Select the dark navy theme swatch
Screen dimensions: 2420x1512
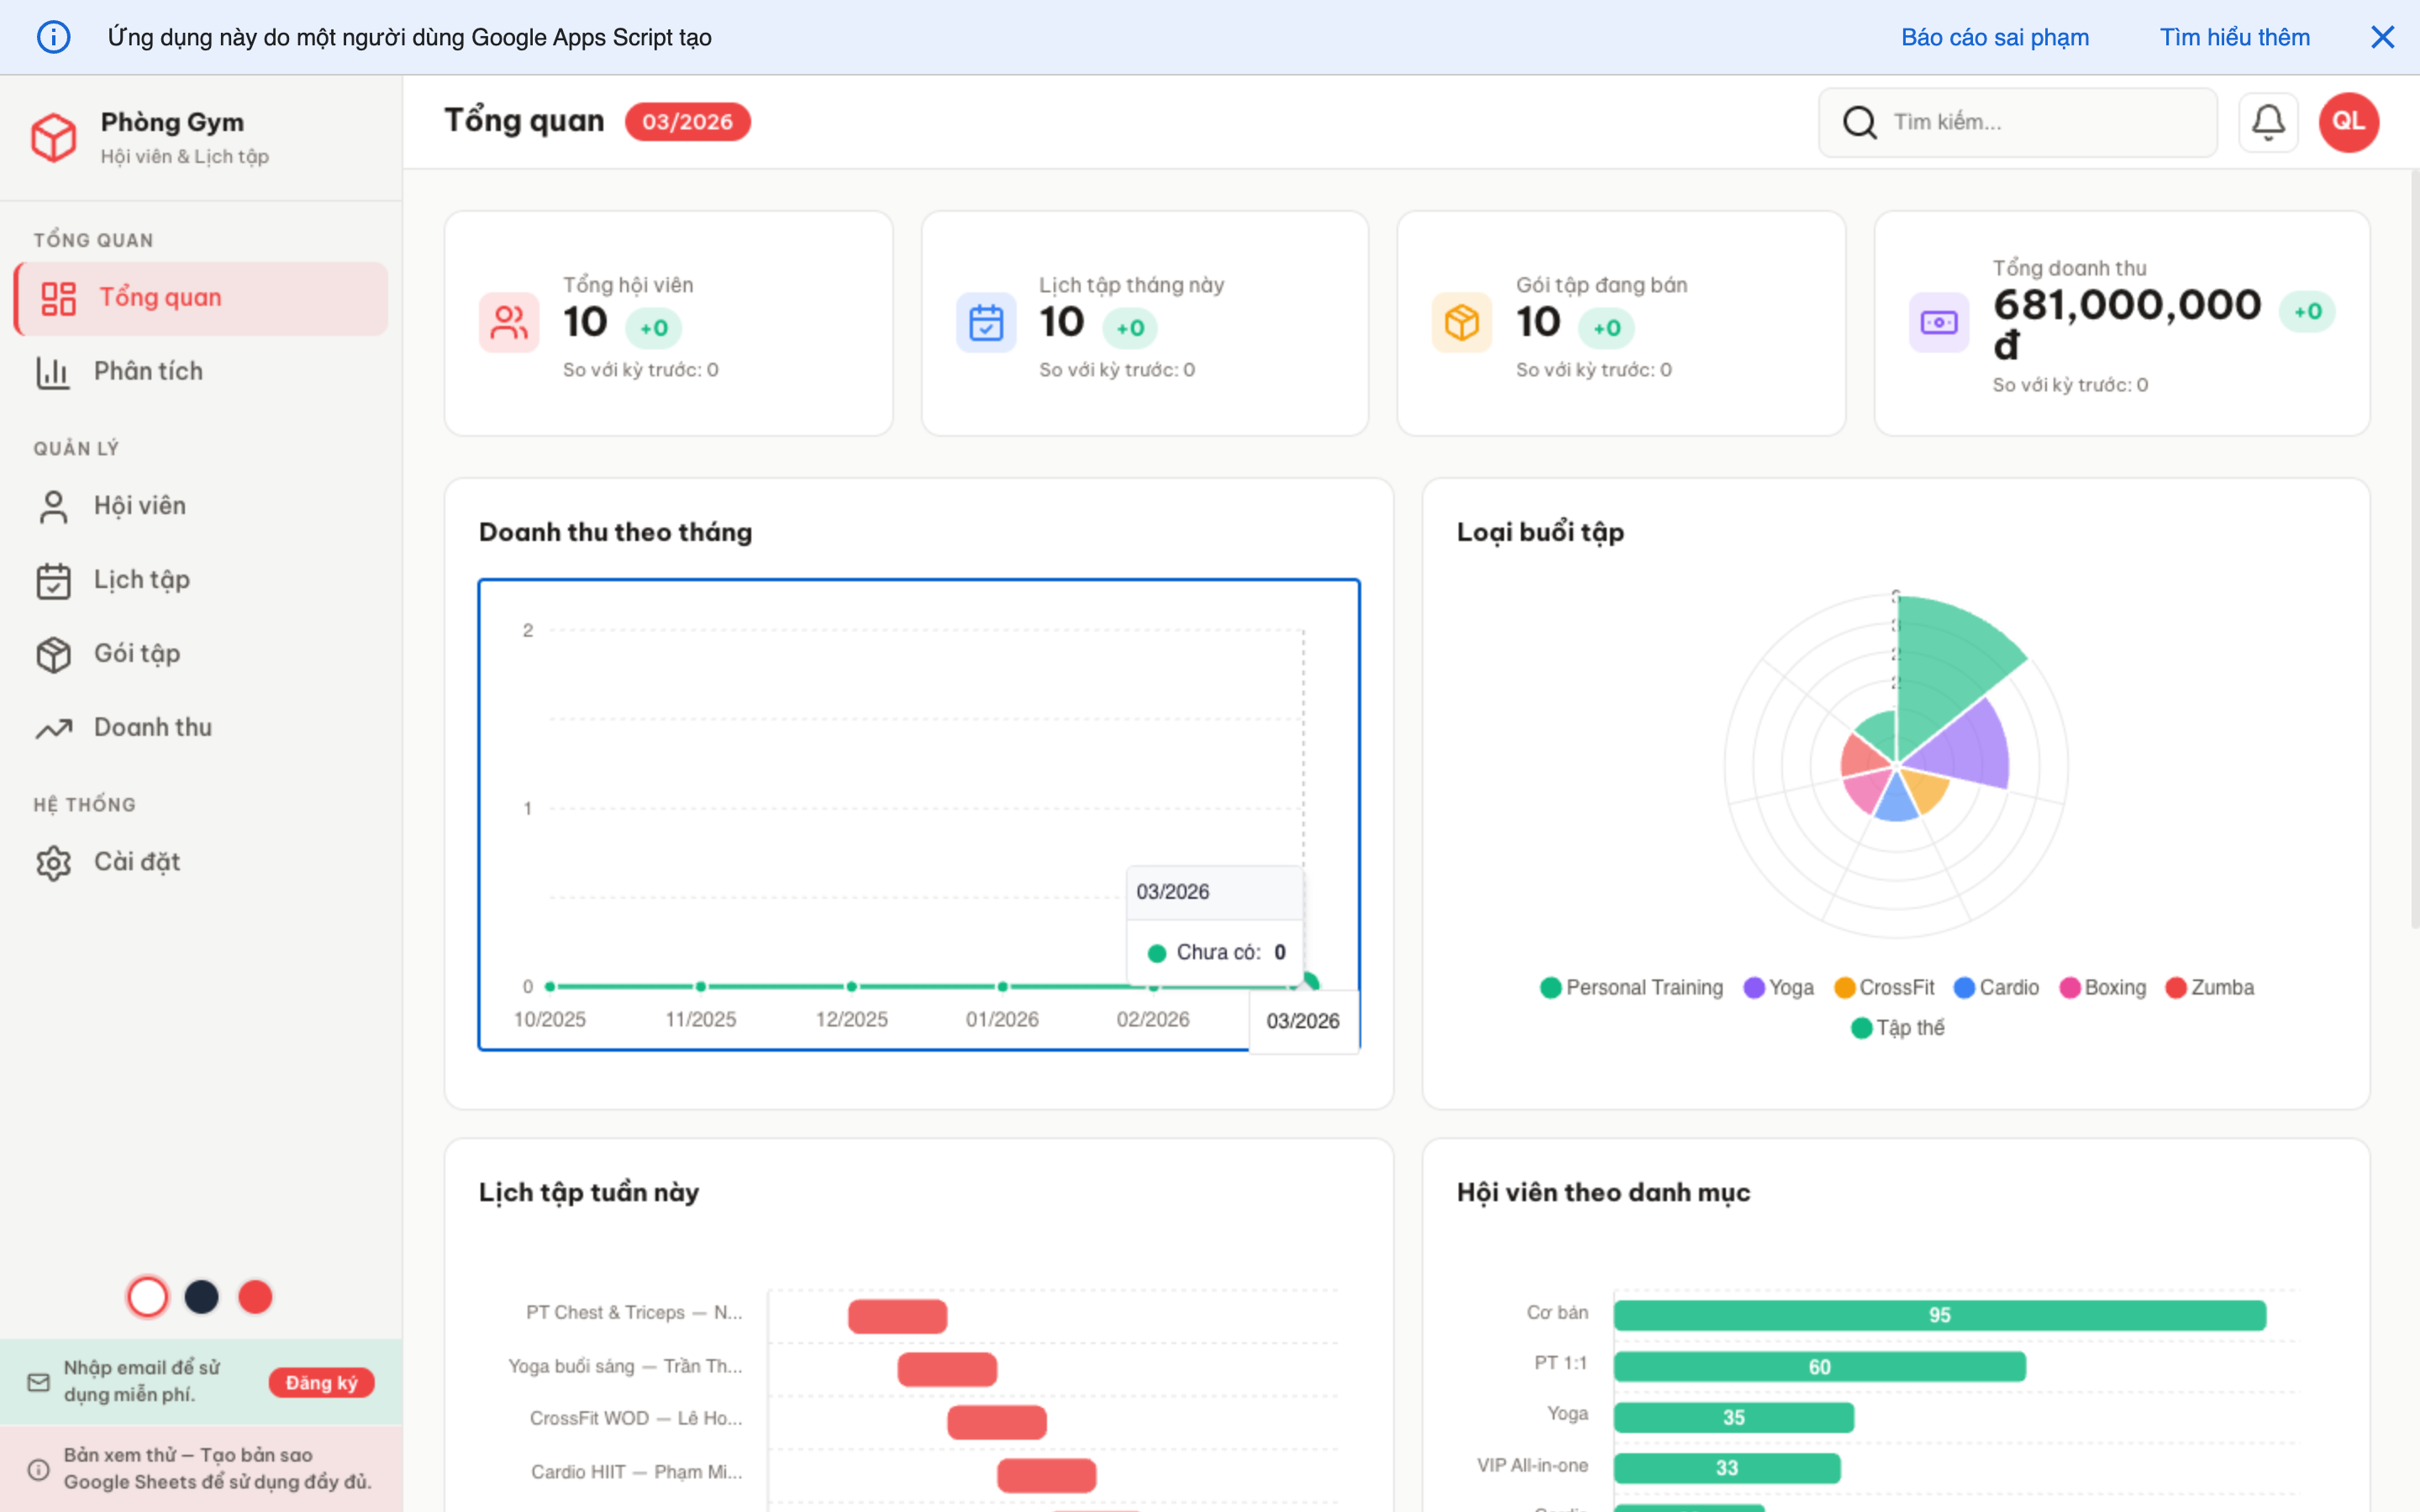click(201, 1297)
